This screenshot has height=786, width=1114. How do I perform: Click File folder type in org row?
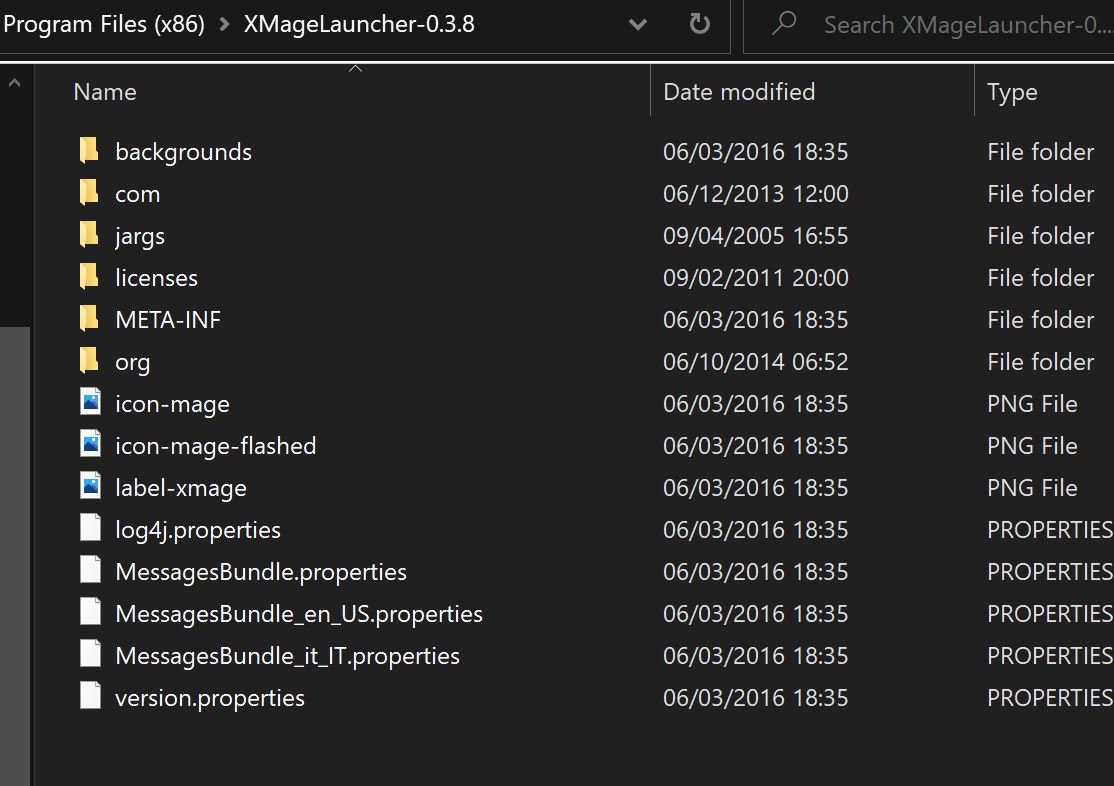tap(1041, 362)
